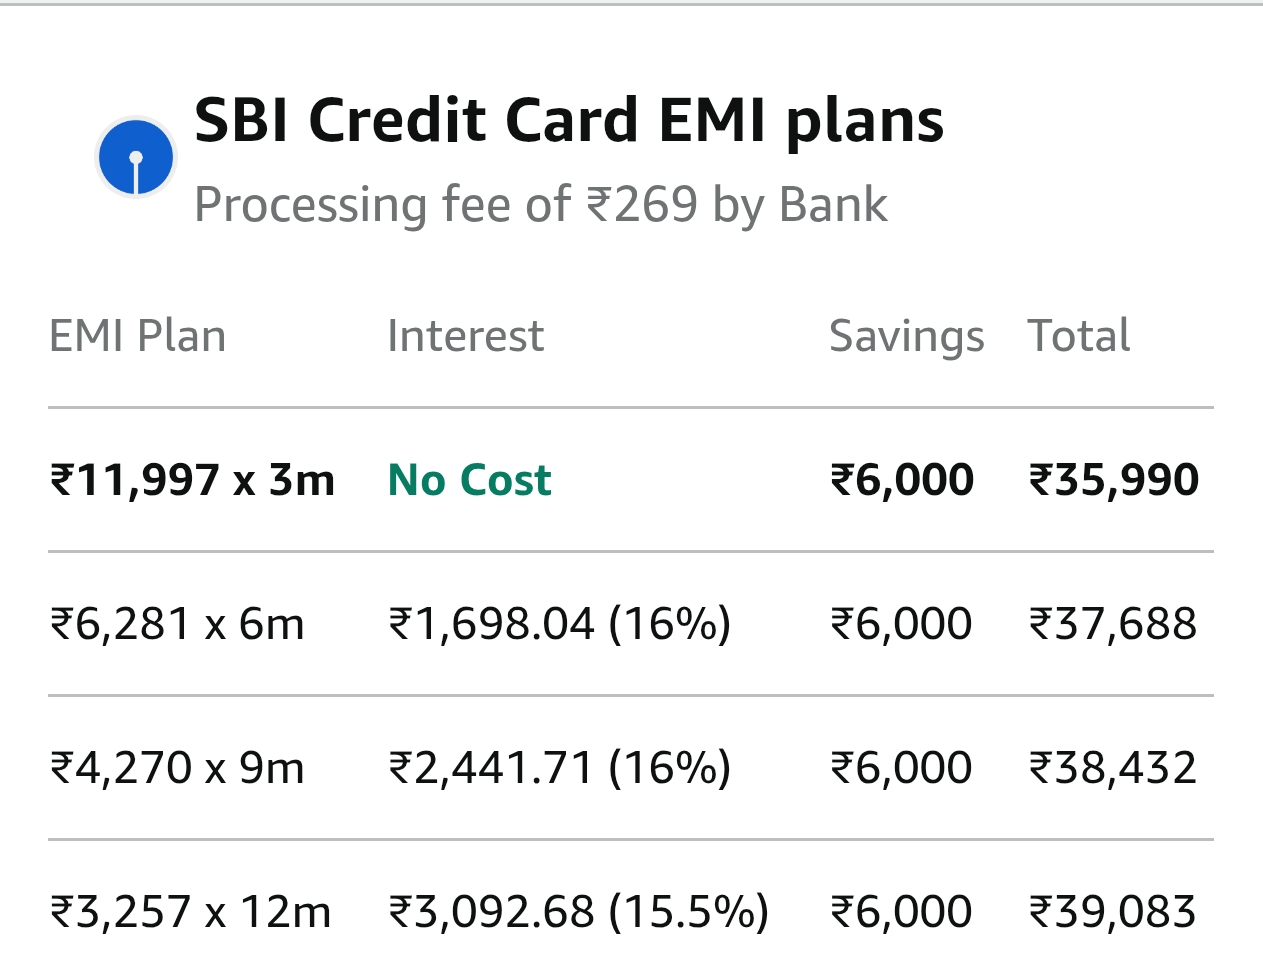The width and height of the screenshot is (1263, 980).
Task: Tap the ₹37,688 total for 6 months
Action: pos(1113,624)
